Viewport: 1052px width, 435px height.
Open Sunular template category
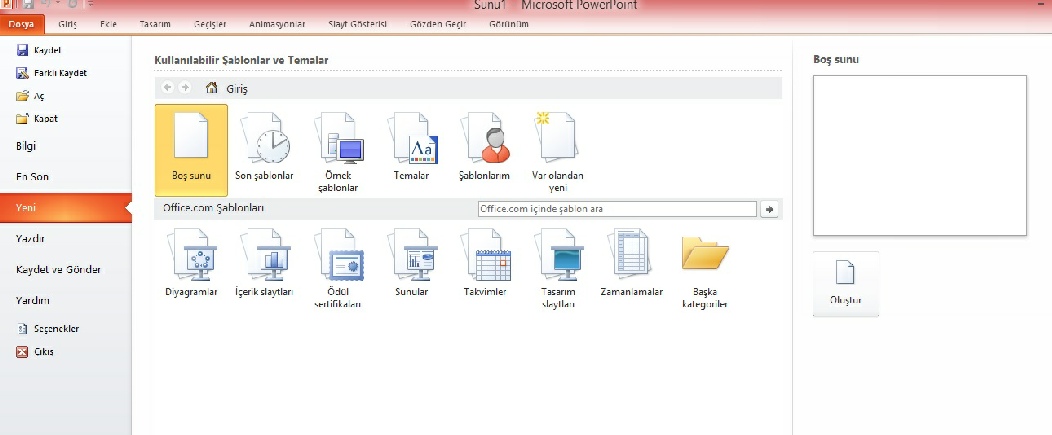pyautogui.click(x=411, y=262)
